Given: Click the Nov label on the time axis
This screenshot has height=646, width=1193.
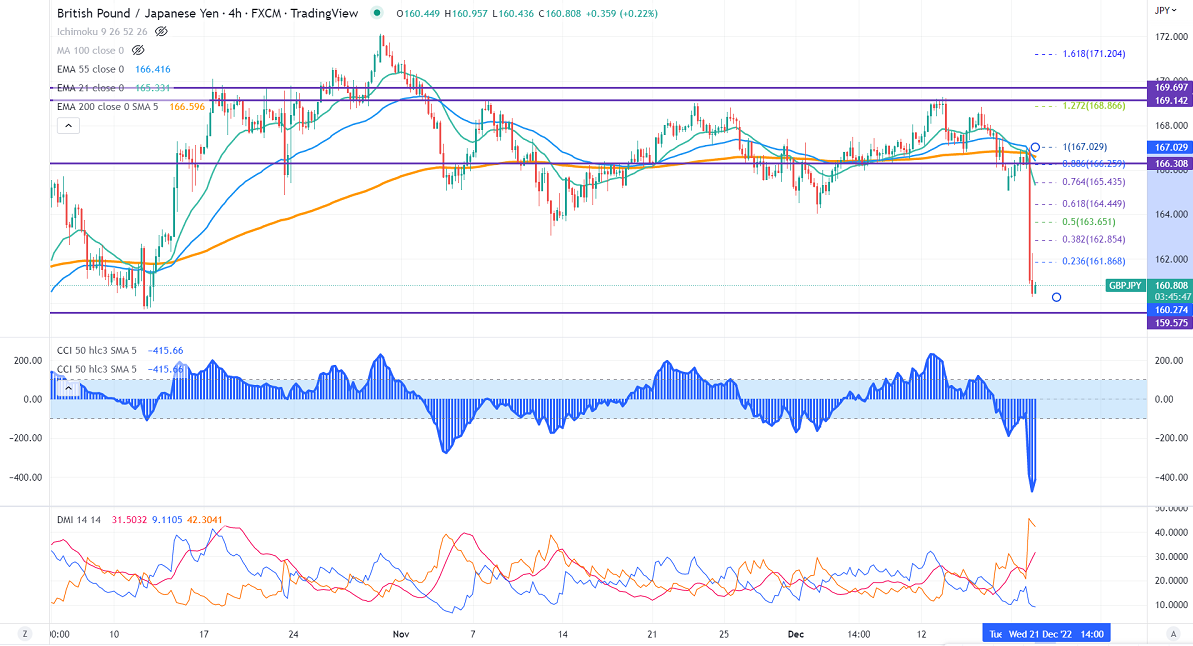Looking at the screenshot, I should [x=401, y=634].
